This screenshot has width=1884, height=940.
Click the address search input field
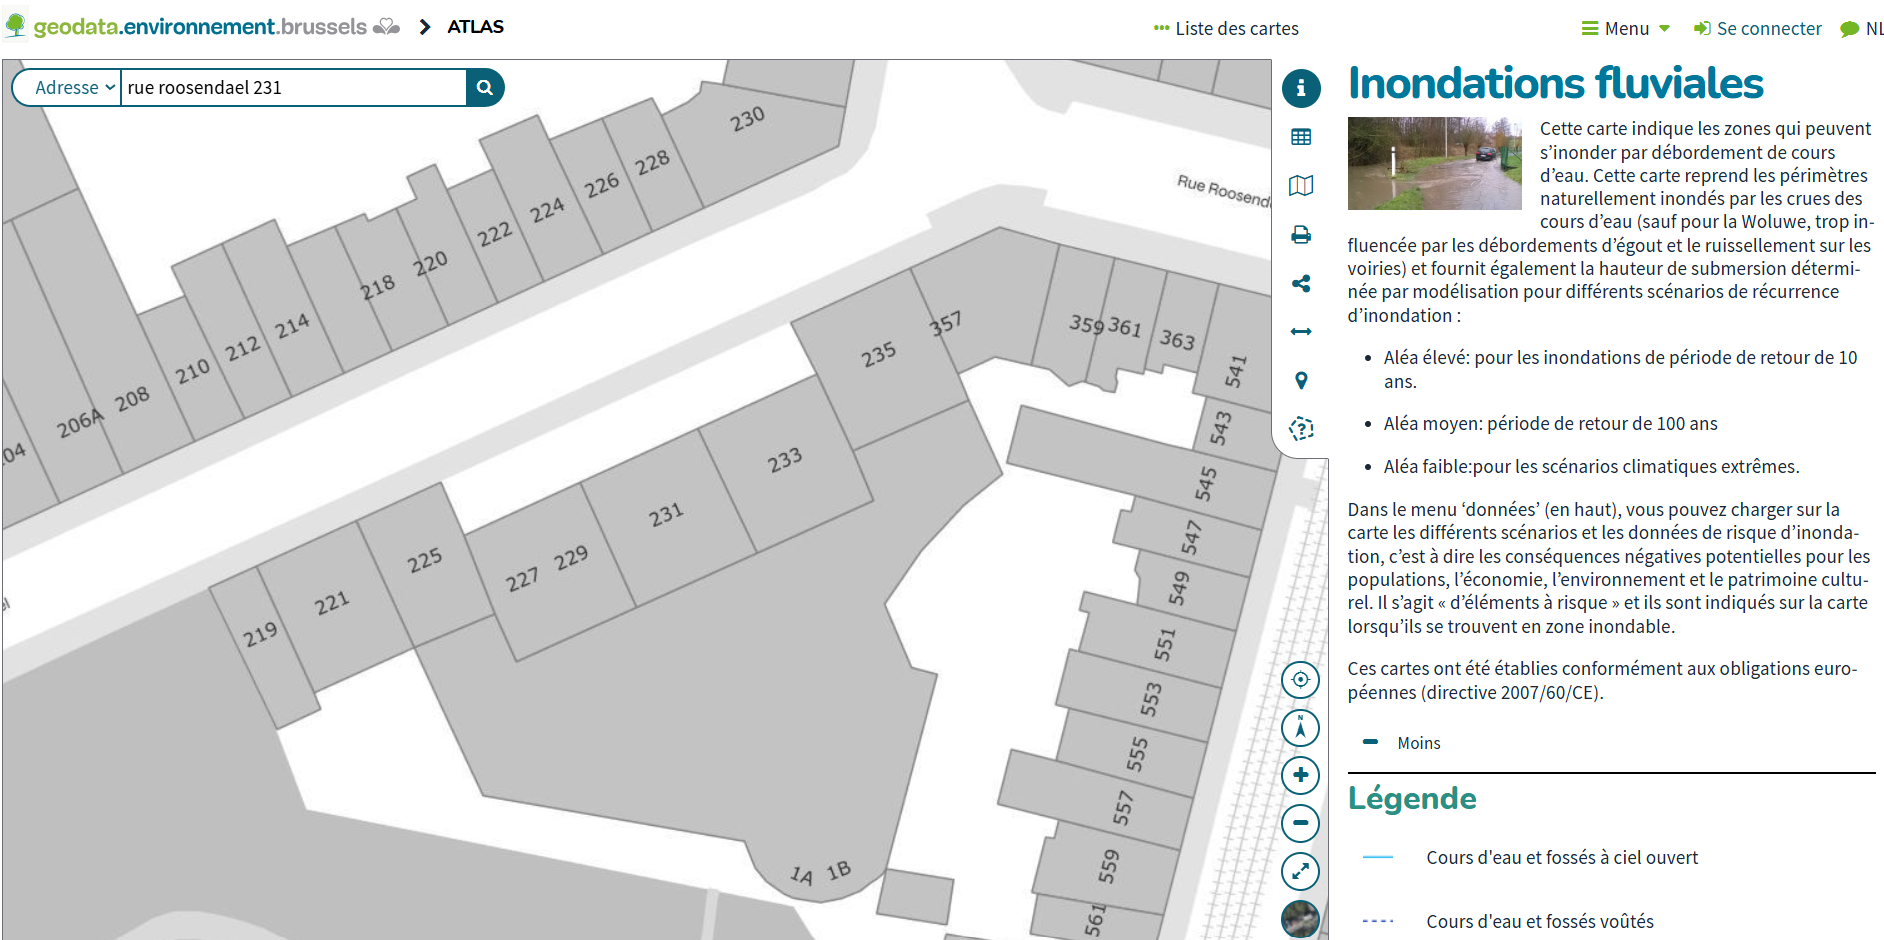(x=293, y=88)
